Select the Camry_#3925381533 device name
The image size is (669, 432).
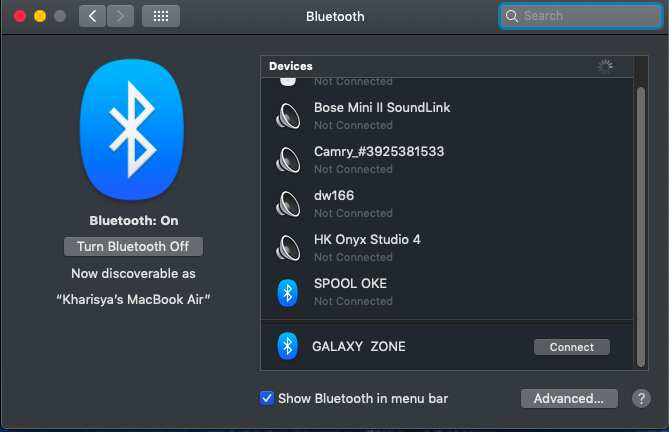(379, 151)
